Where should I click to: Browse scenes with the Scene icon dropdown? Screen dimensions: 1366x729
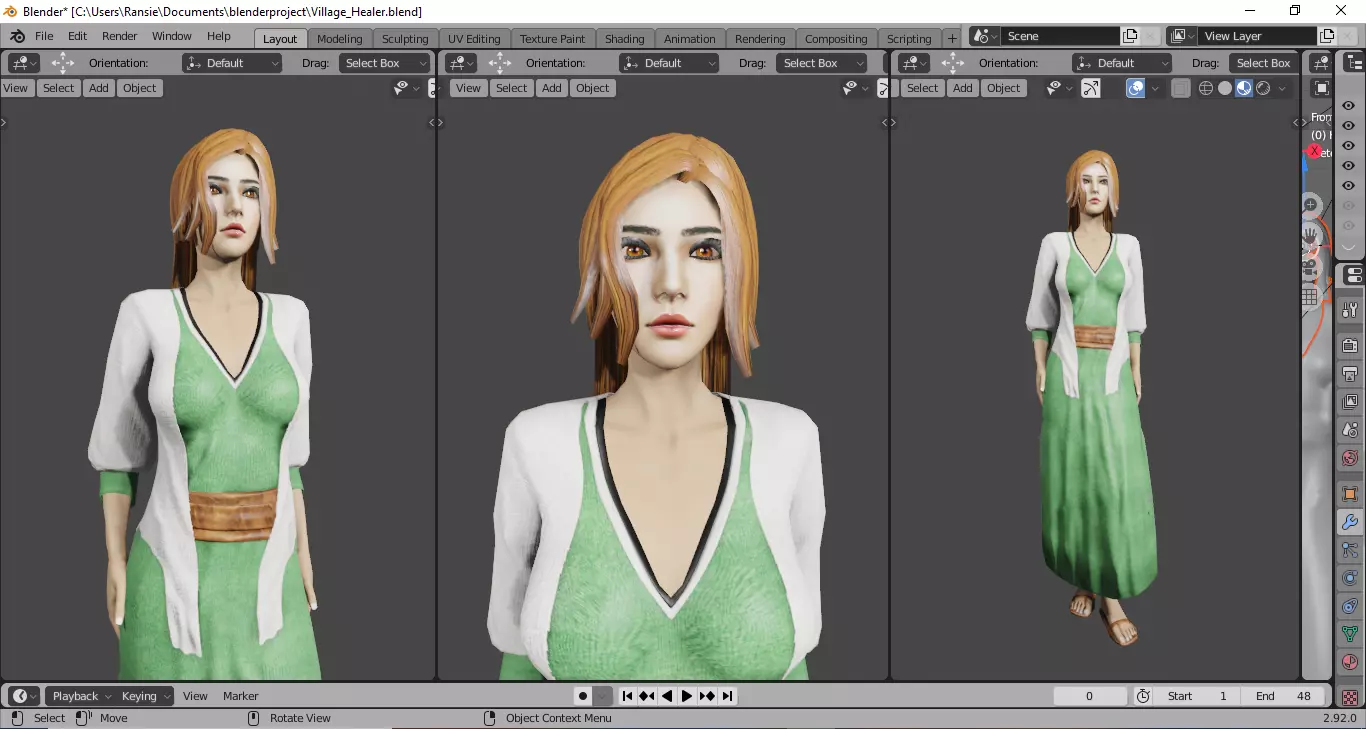tap(984, 36)
